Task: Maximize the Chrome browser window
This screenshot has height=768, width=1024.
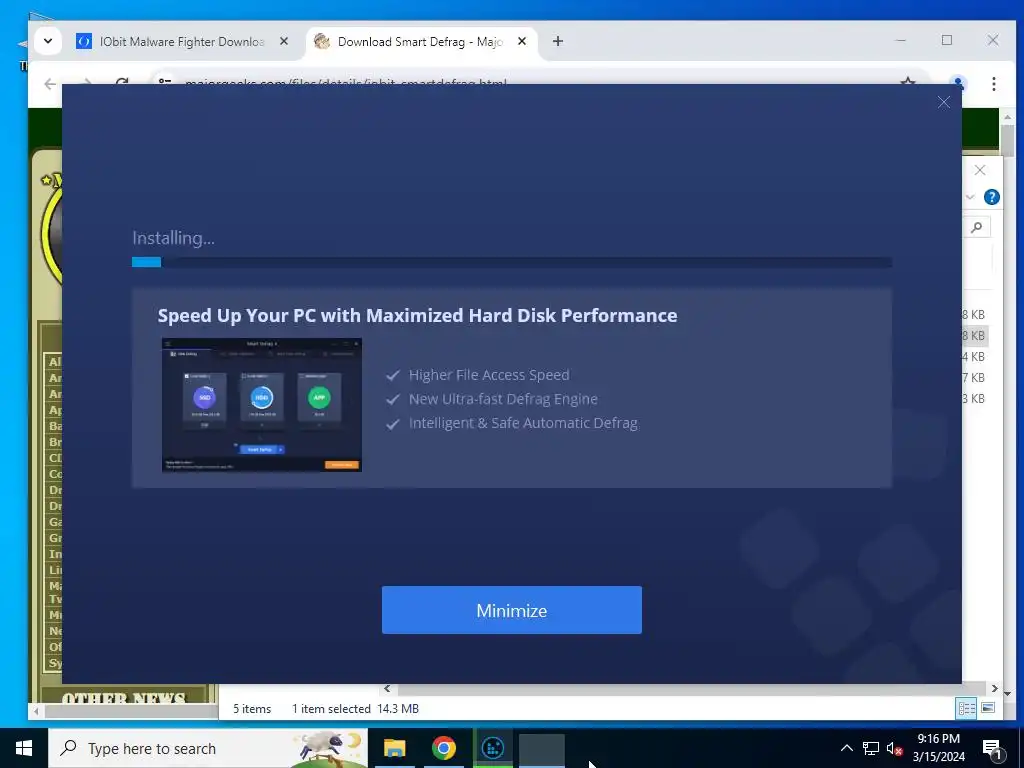Action: [947, 40]
